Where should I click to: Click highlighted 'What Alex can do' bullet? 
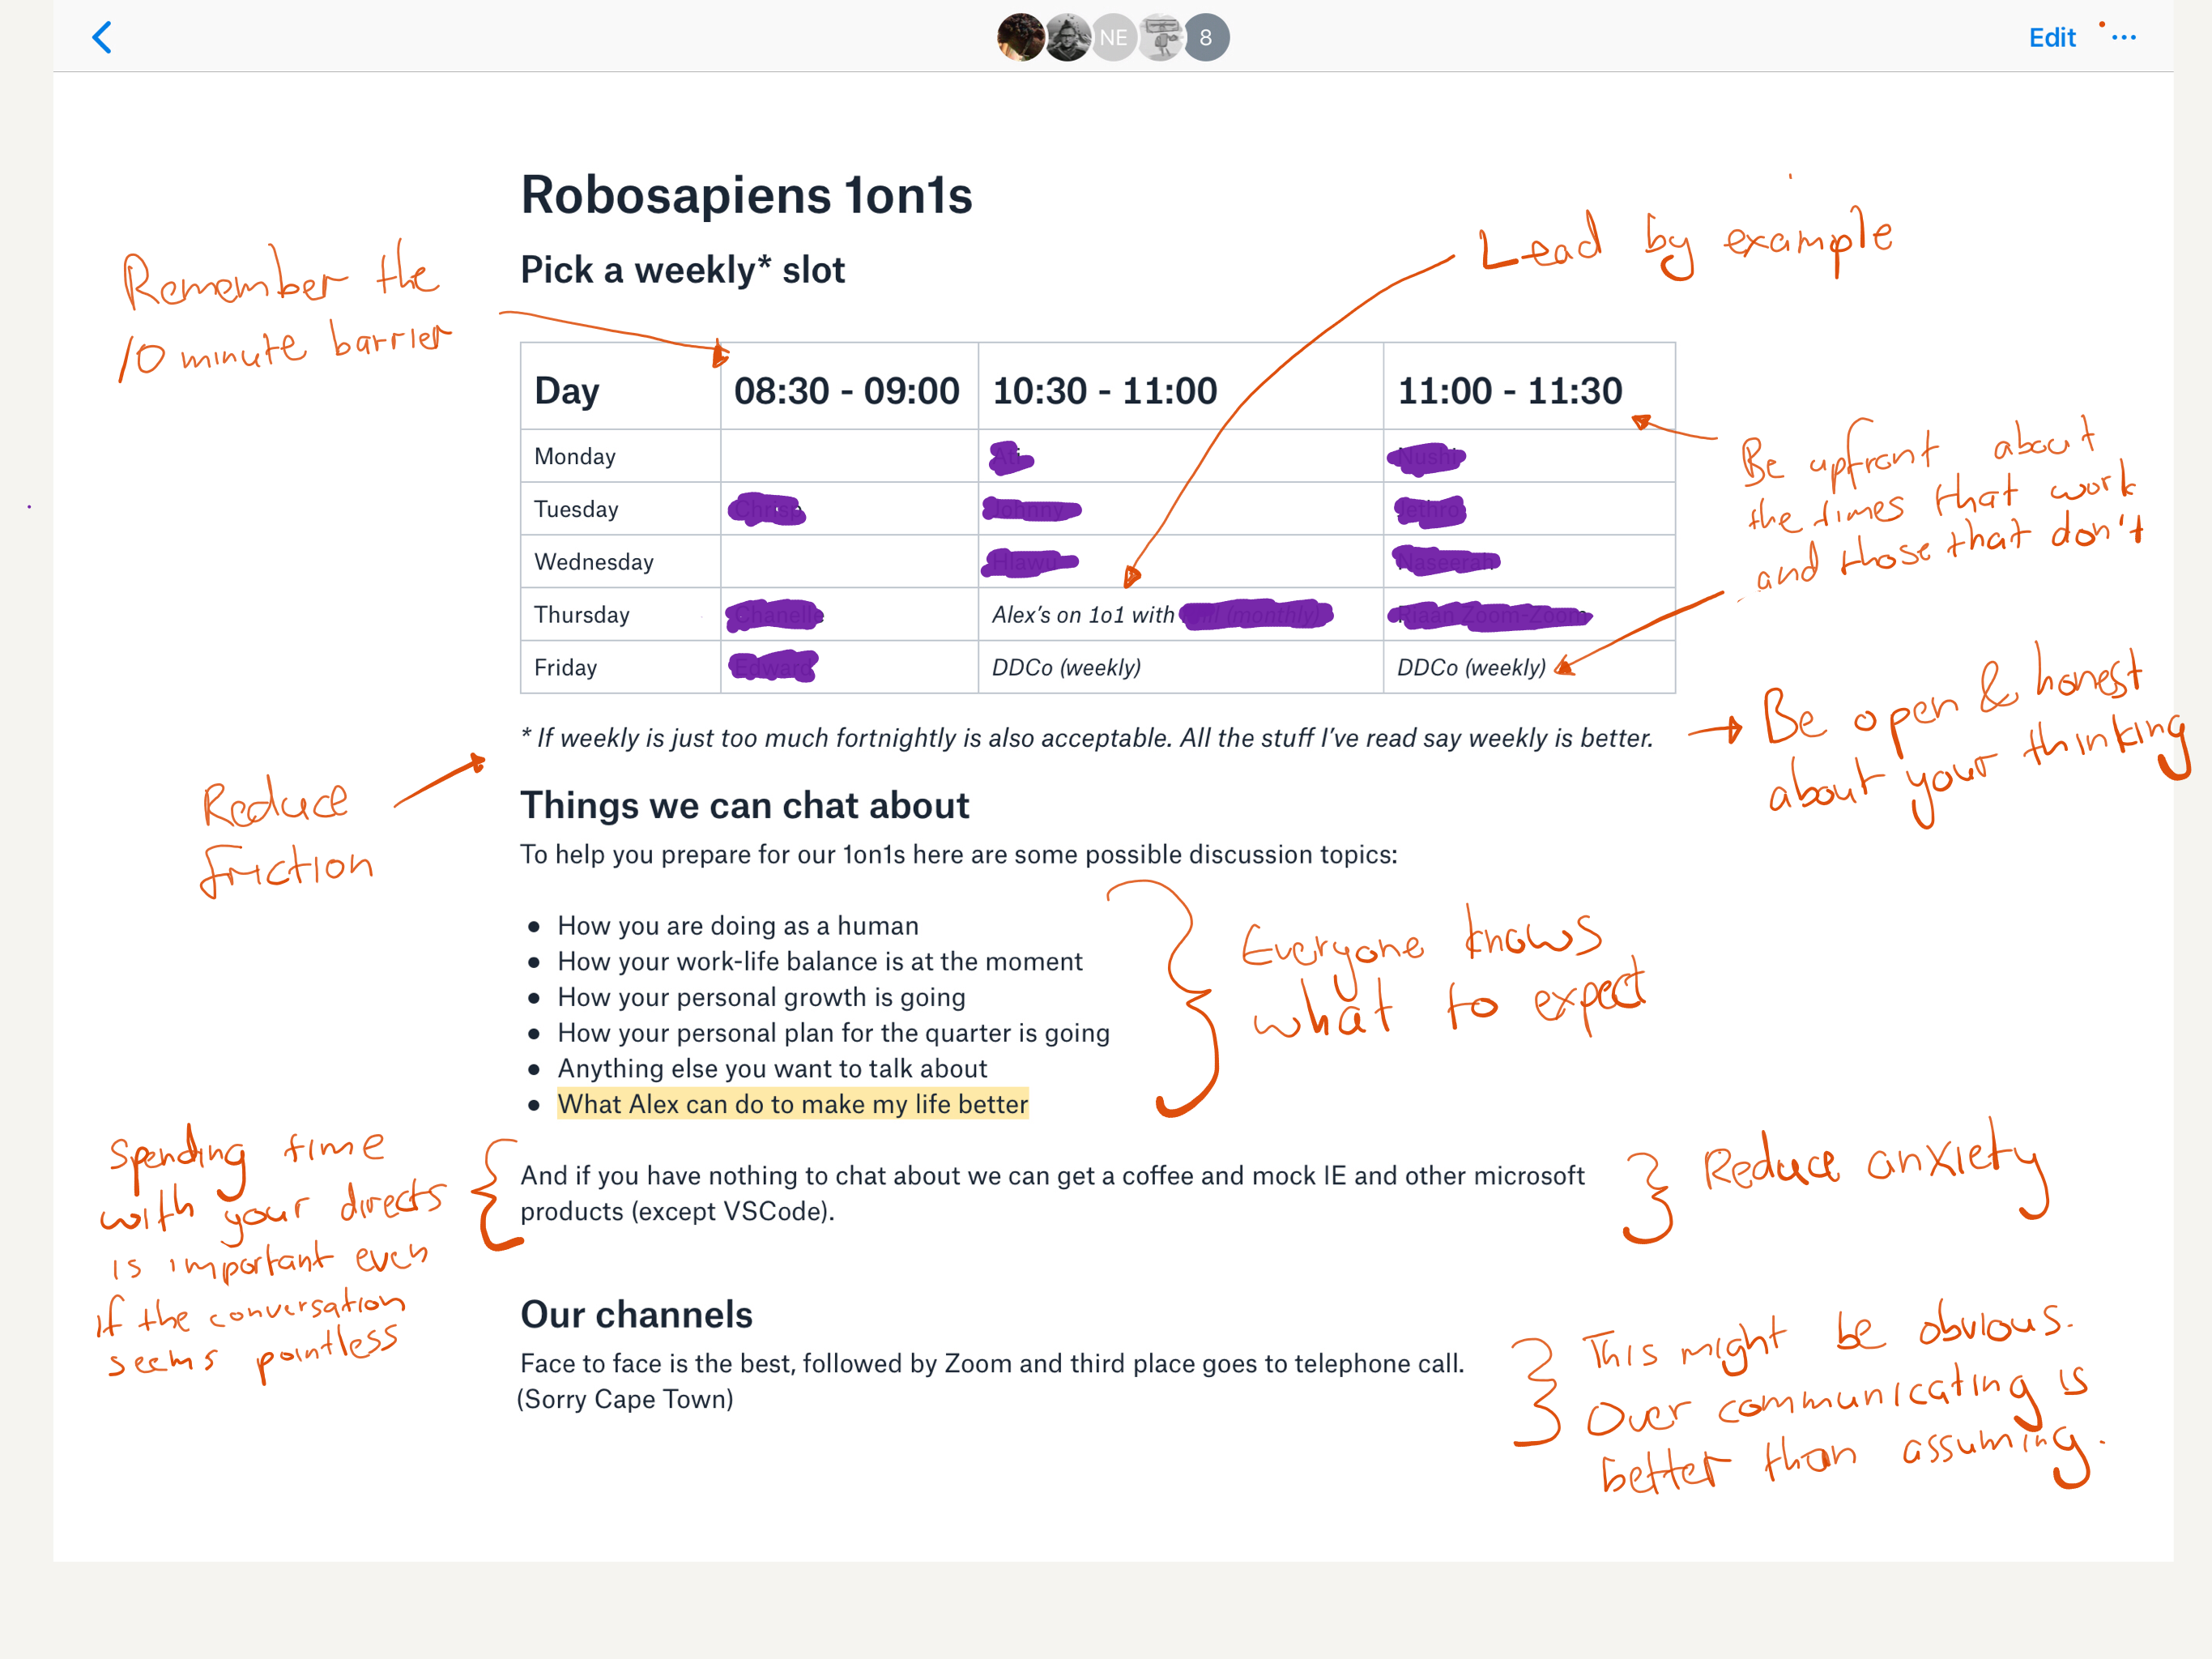coord(792,1104)
